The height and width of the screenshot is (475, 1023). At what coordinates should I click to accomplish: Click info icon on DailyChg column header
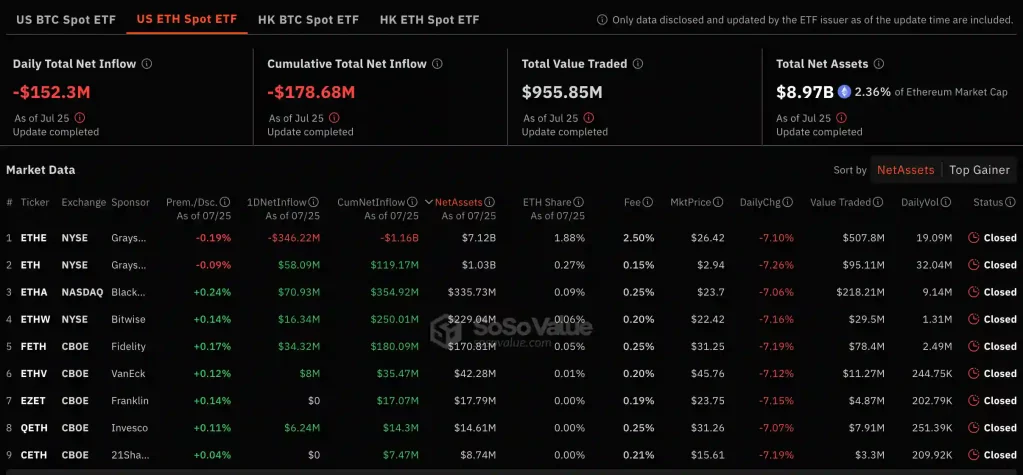(787, 202)
